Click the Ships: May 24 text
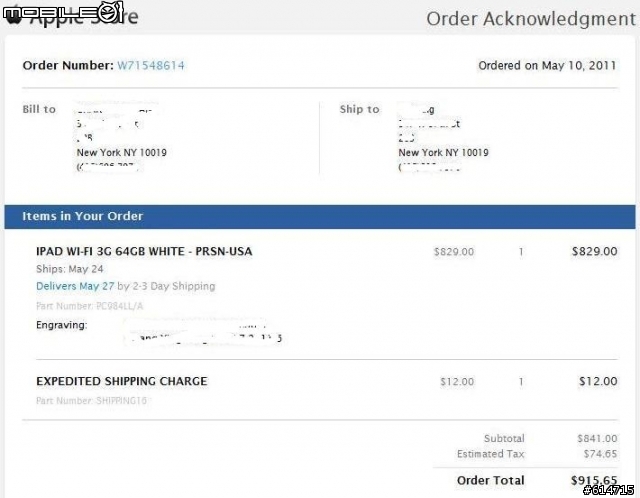 pyautogui.click(x=69, y=269)
